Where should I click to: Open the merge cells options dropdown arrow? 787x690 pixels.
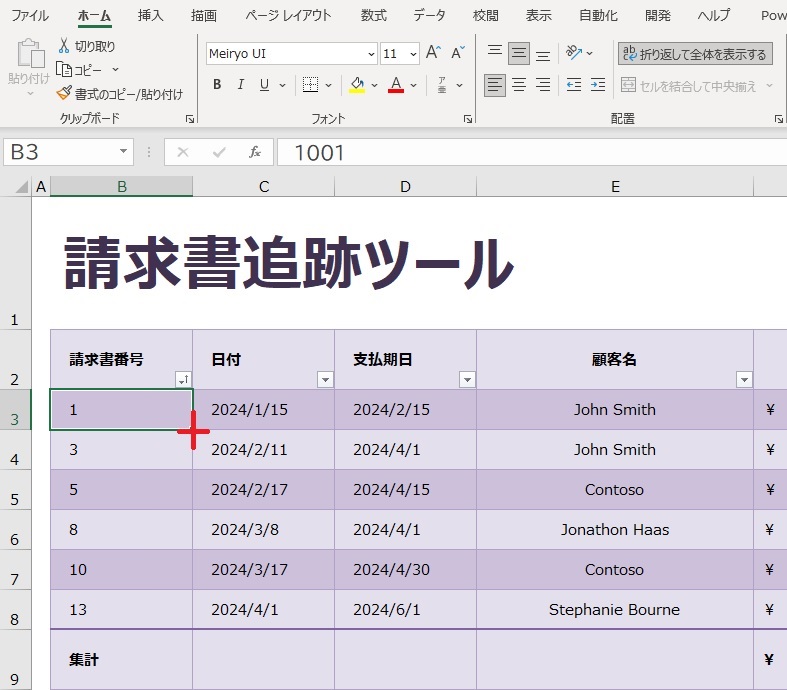coord(769,86)
